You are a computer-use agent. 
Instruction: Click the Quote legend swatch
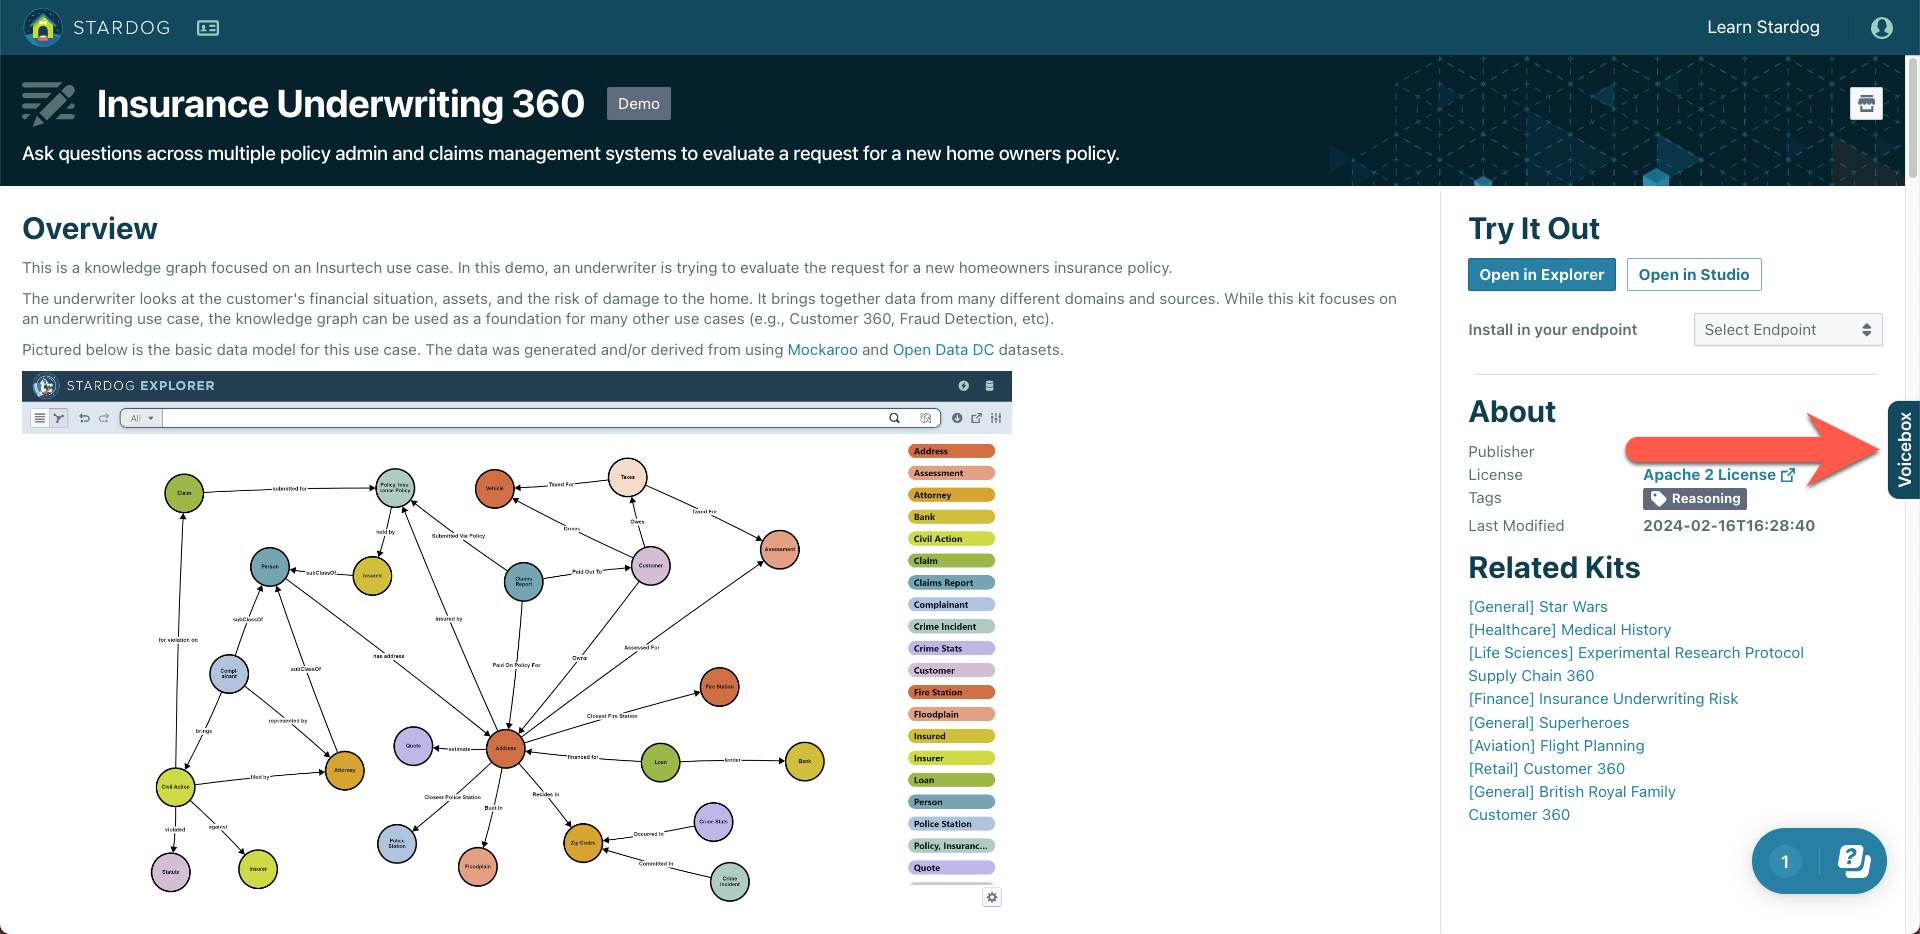(951, 868)
